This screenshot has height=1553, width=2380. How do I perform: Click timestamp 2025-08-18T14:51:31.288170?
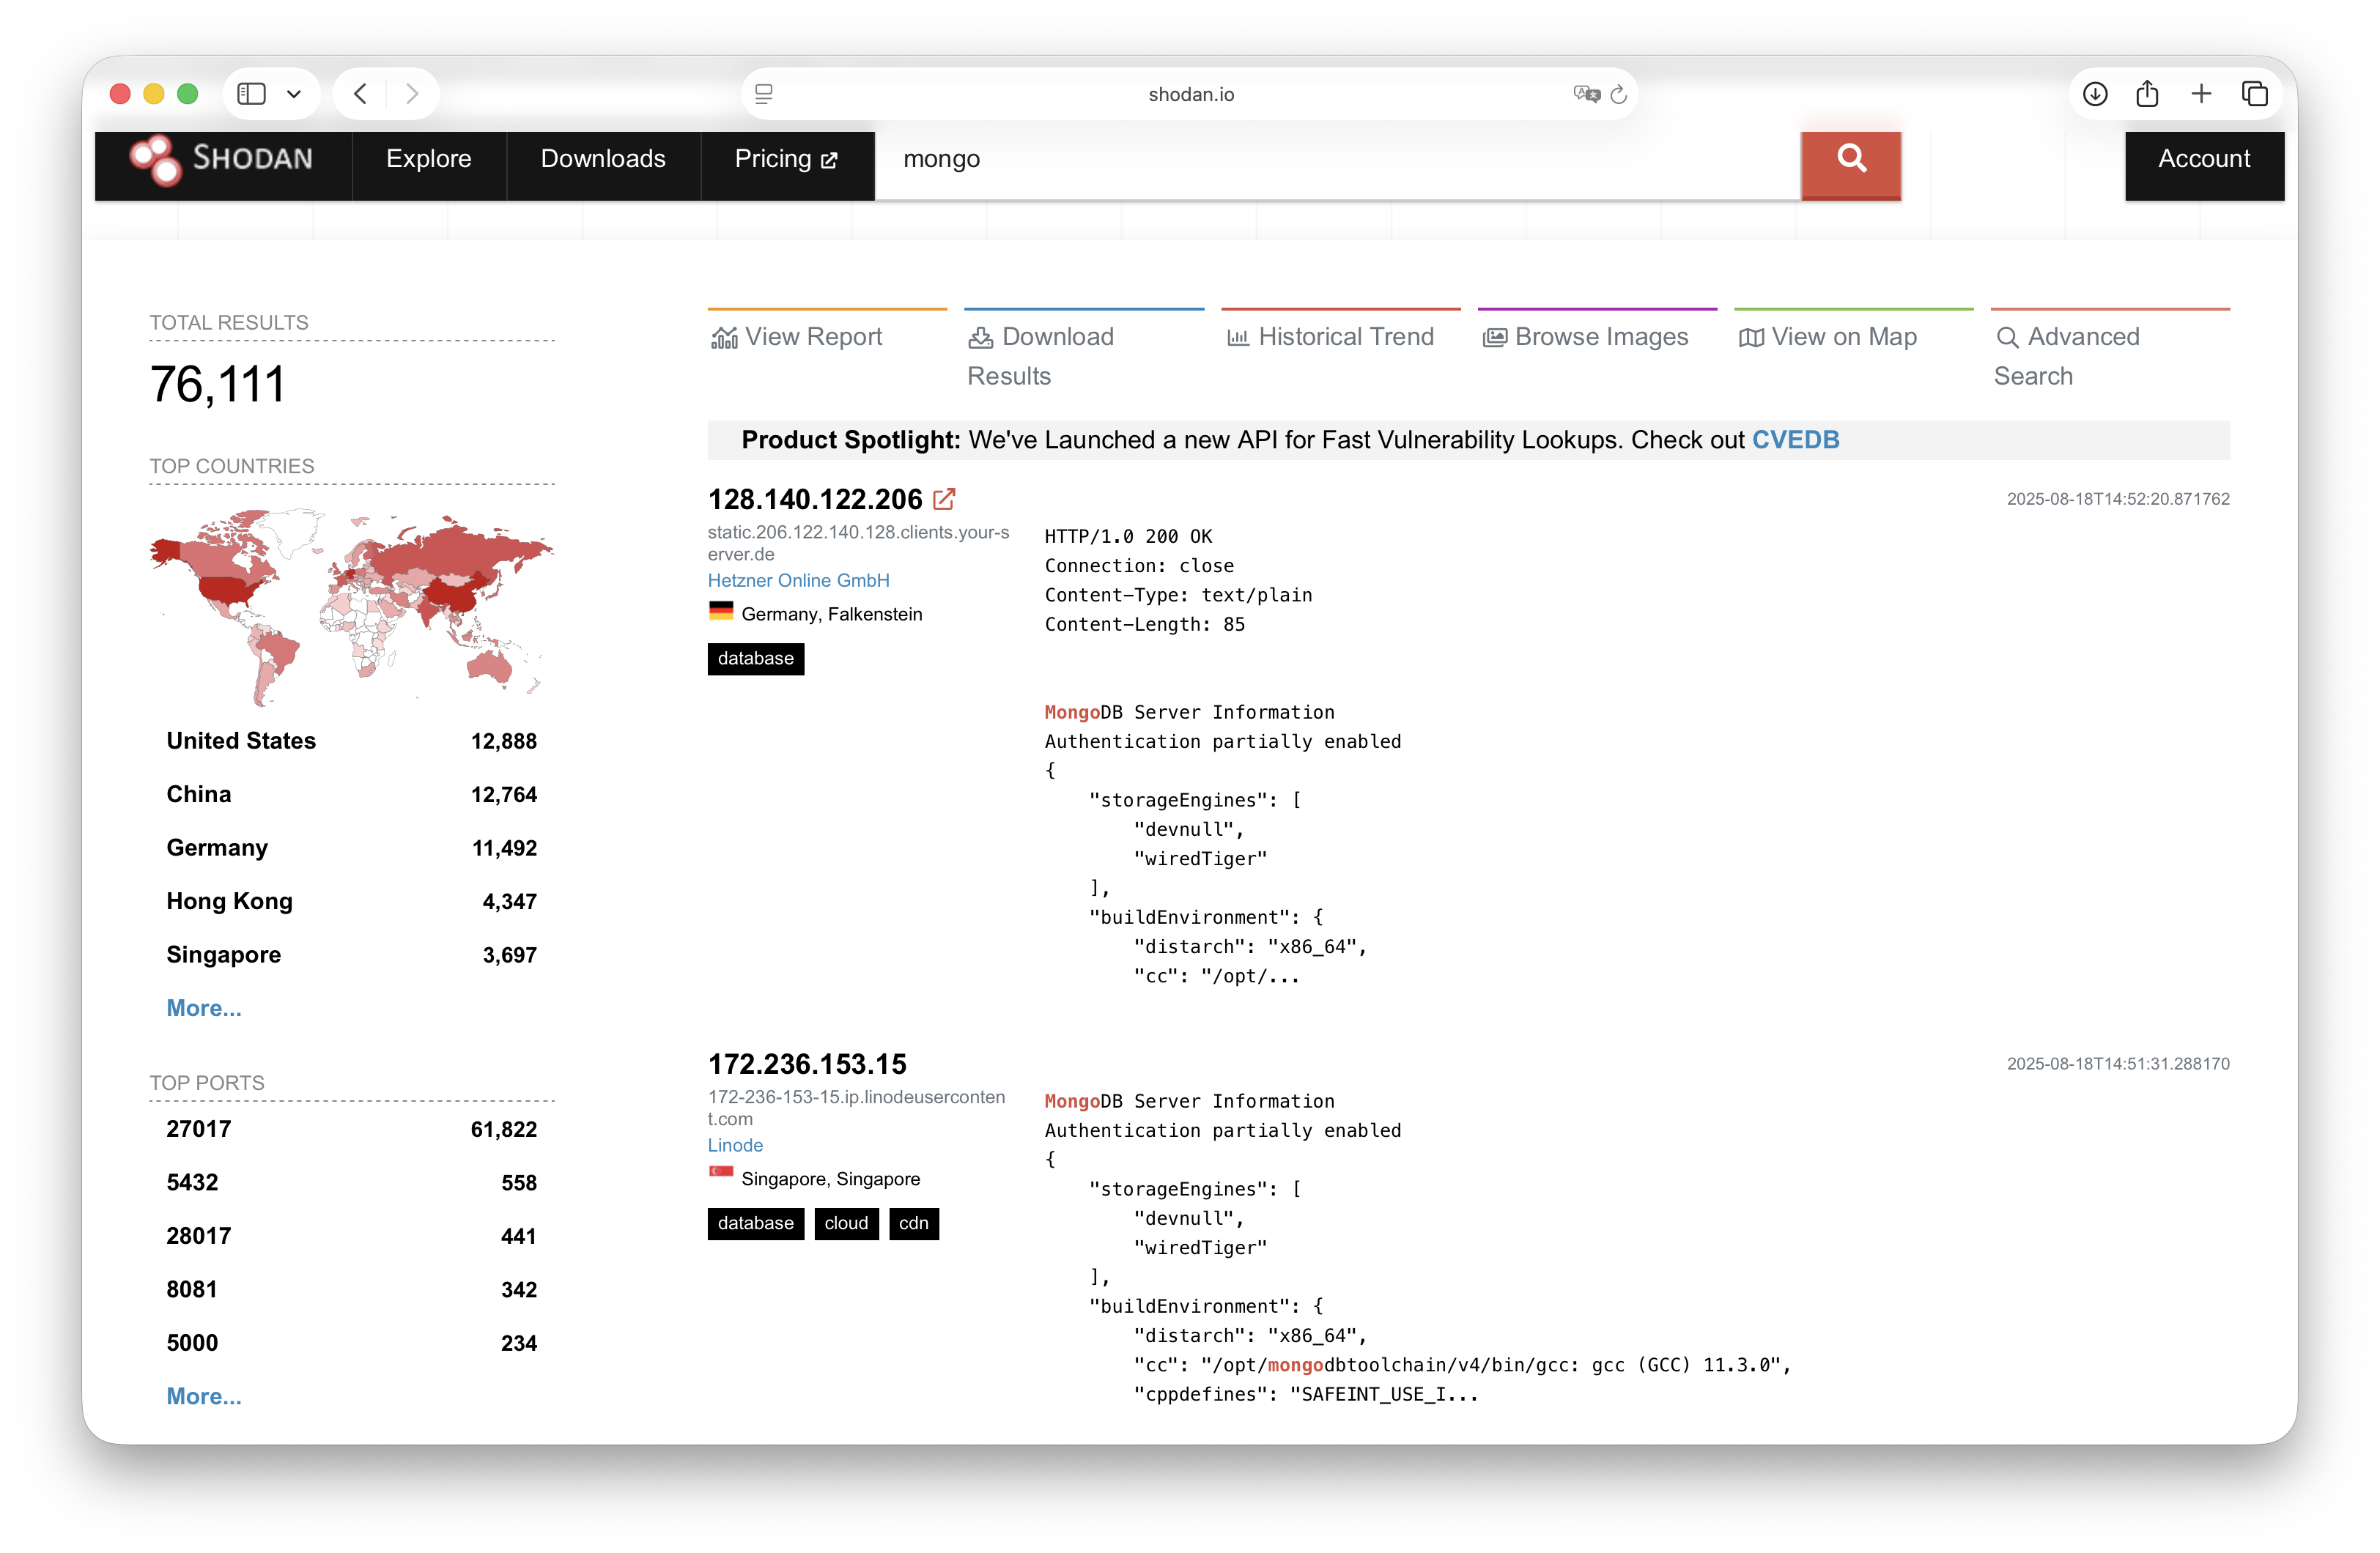point(2118,1064)
